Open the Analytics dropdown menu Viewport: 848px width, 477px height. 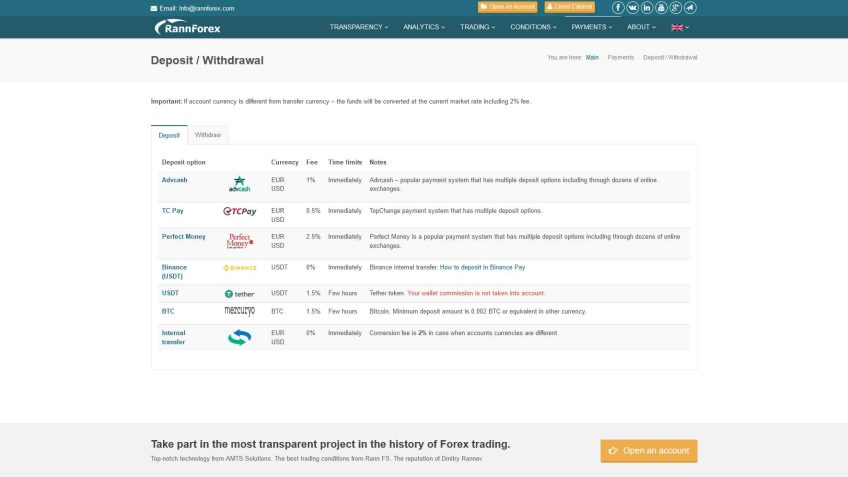point(424,27)
